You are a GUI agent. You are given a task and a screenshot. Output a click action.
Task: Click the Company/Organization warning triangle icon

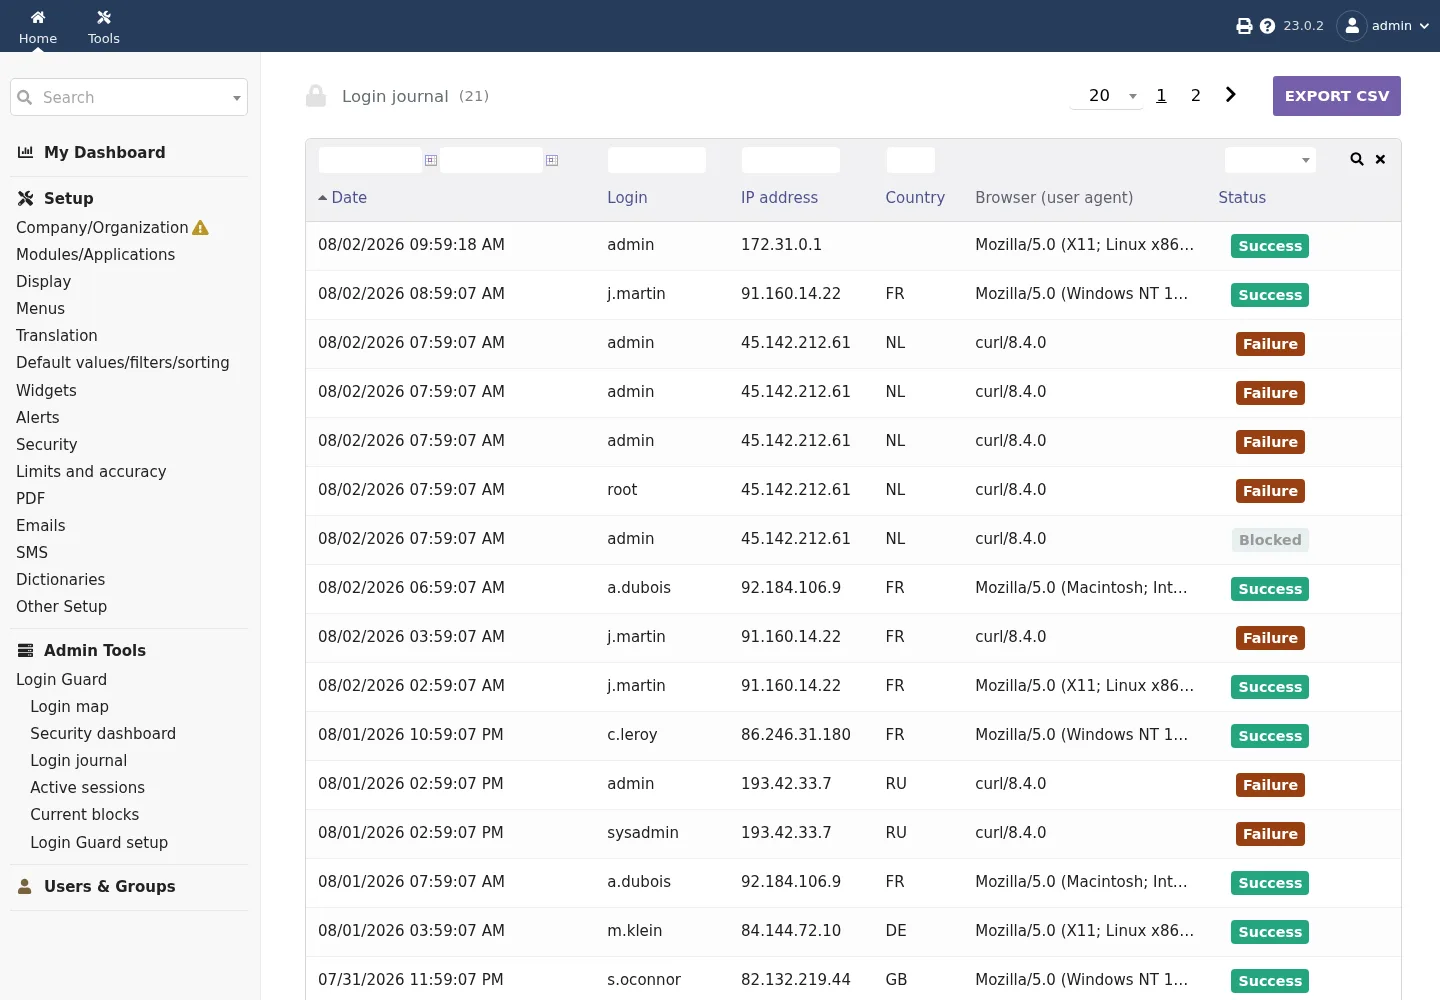200,228
